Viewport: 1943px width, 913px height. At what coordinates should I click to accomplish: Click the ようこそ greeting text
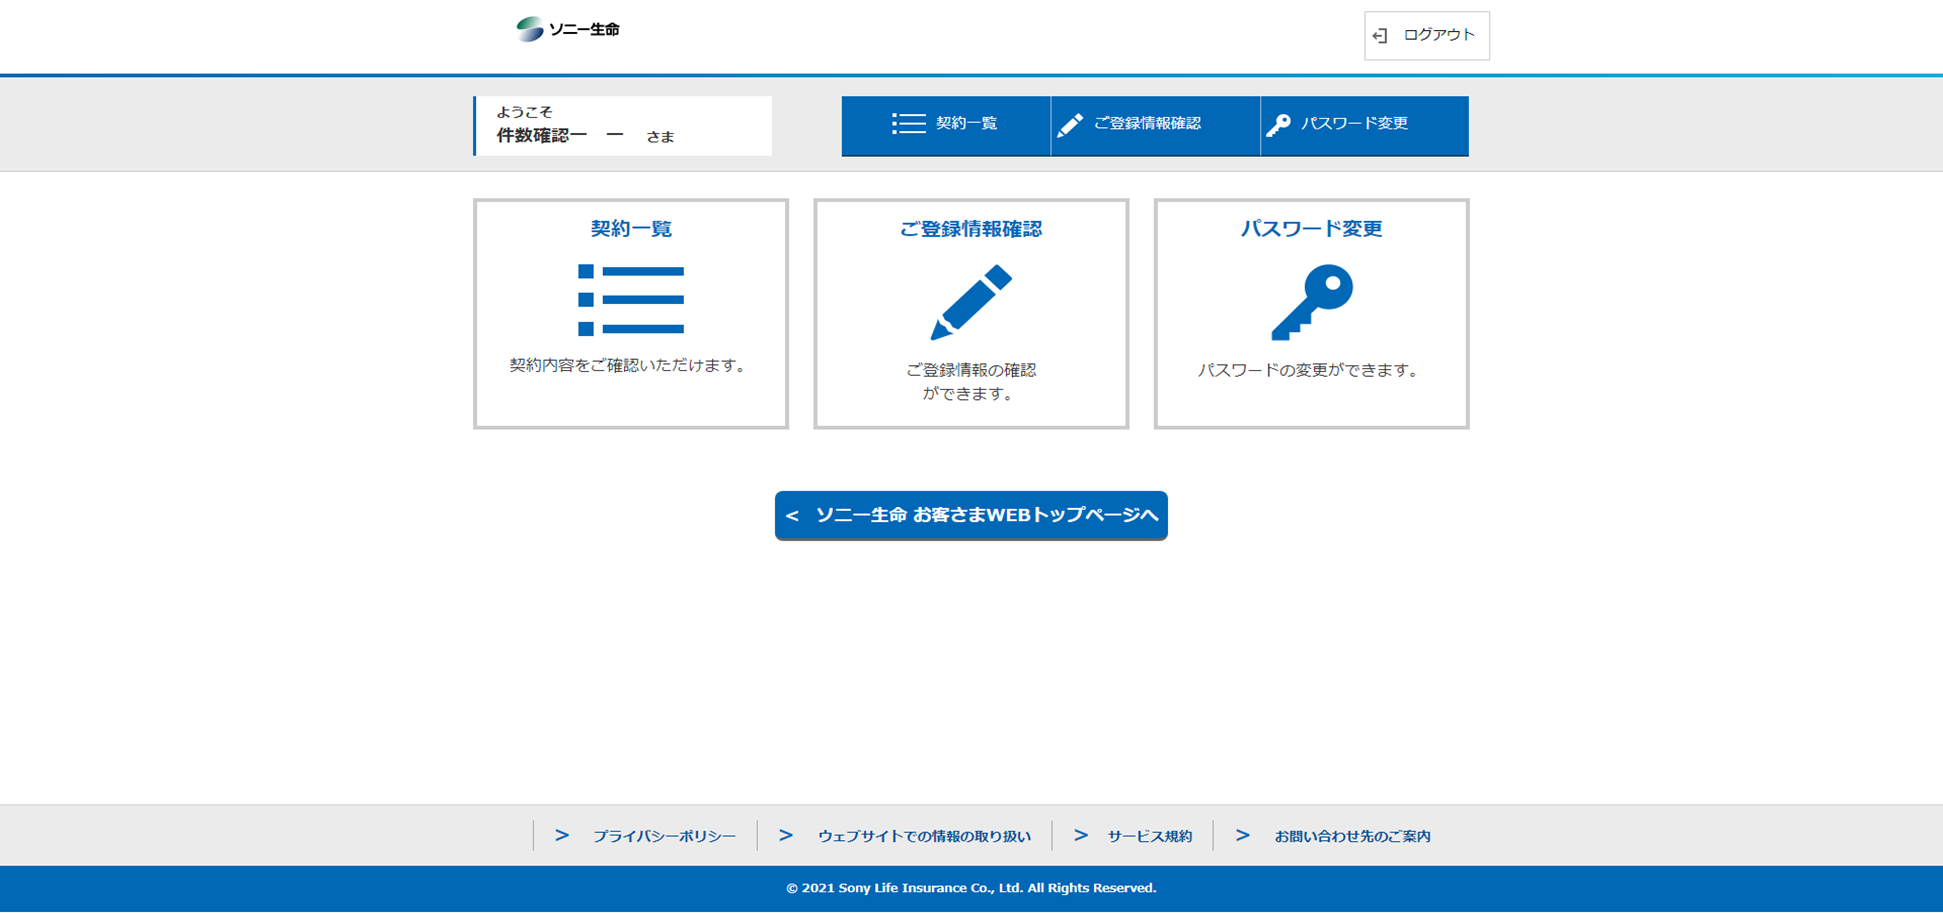tap(524, 112)
